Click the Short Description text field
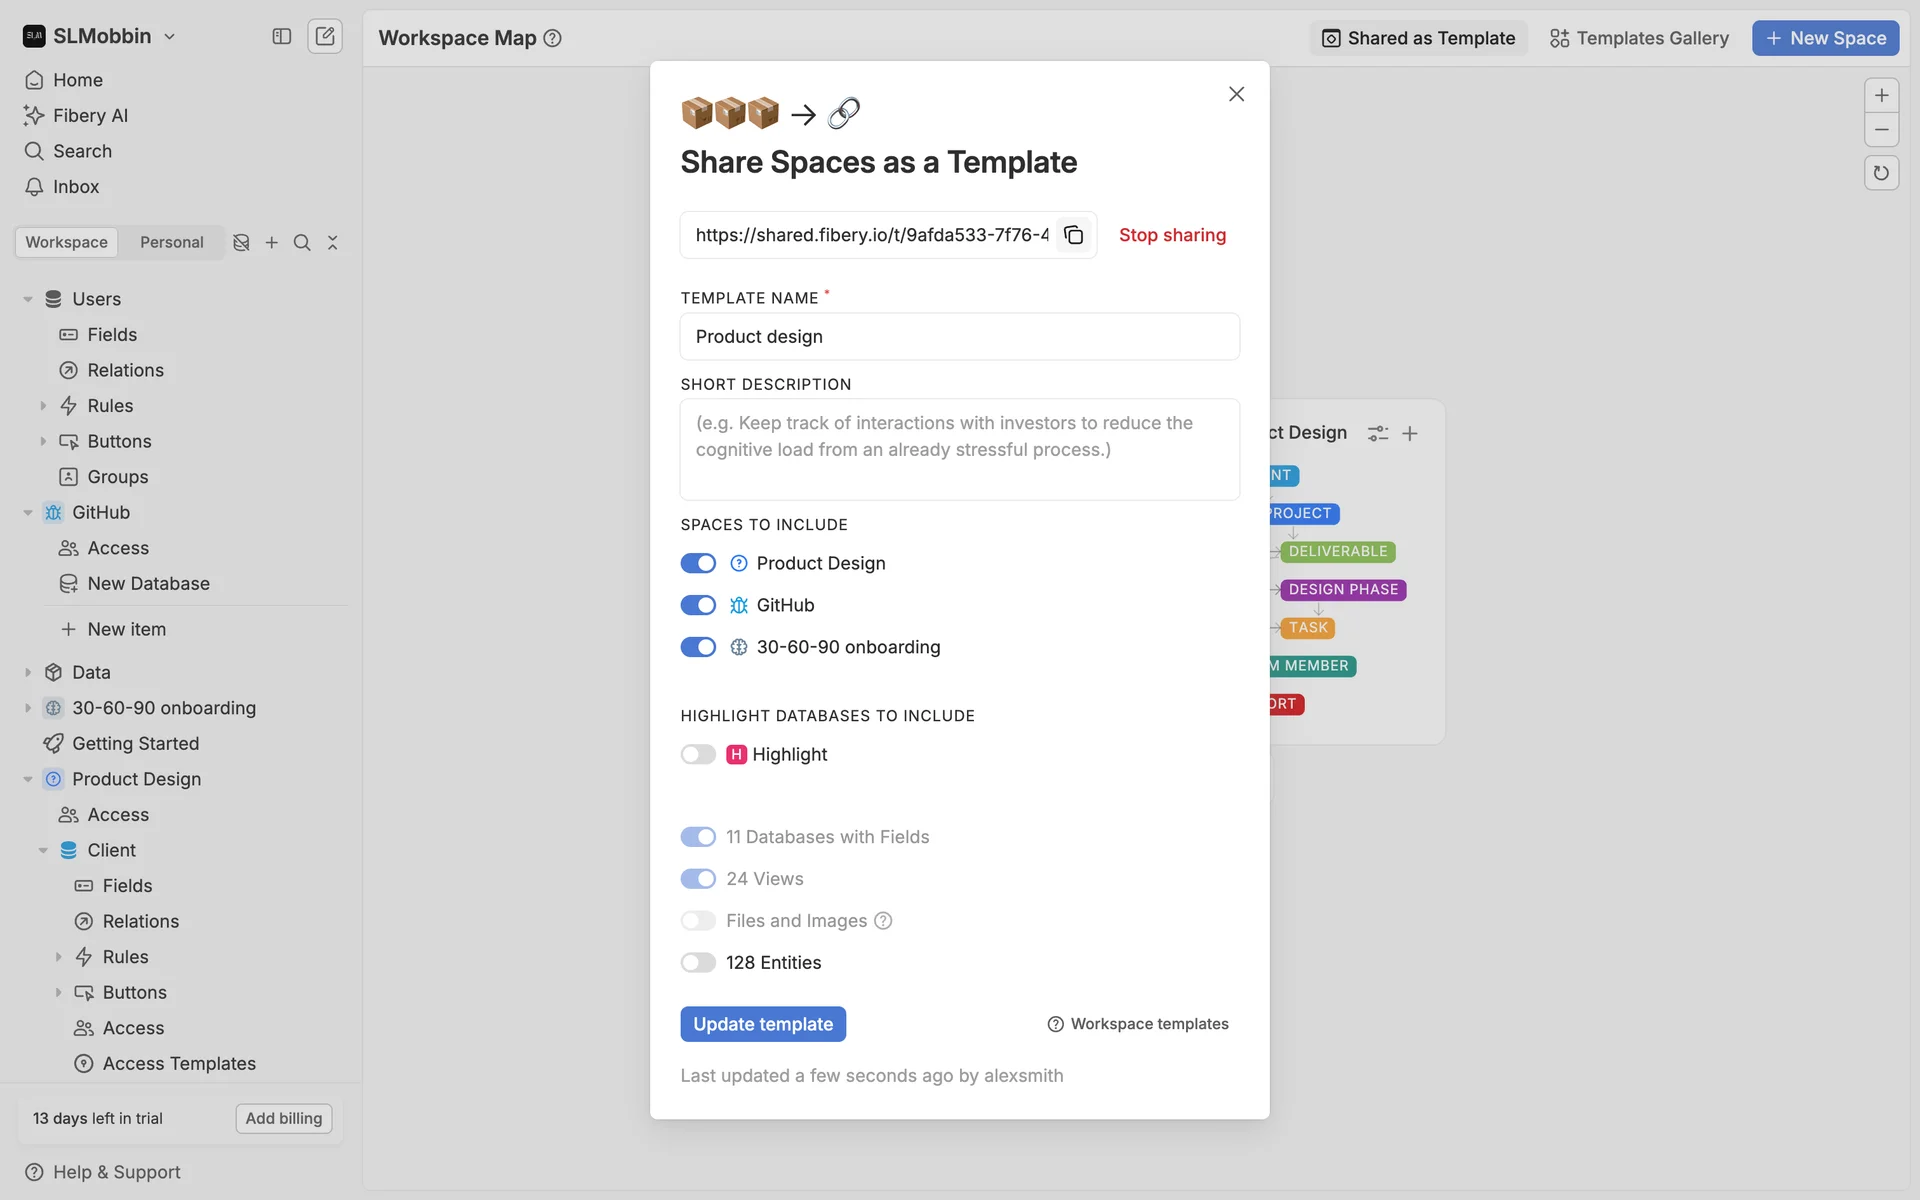1920x1200 pixels. pyautogui.click(x=959, y=449)
